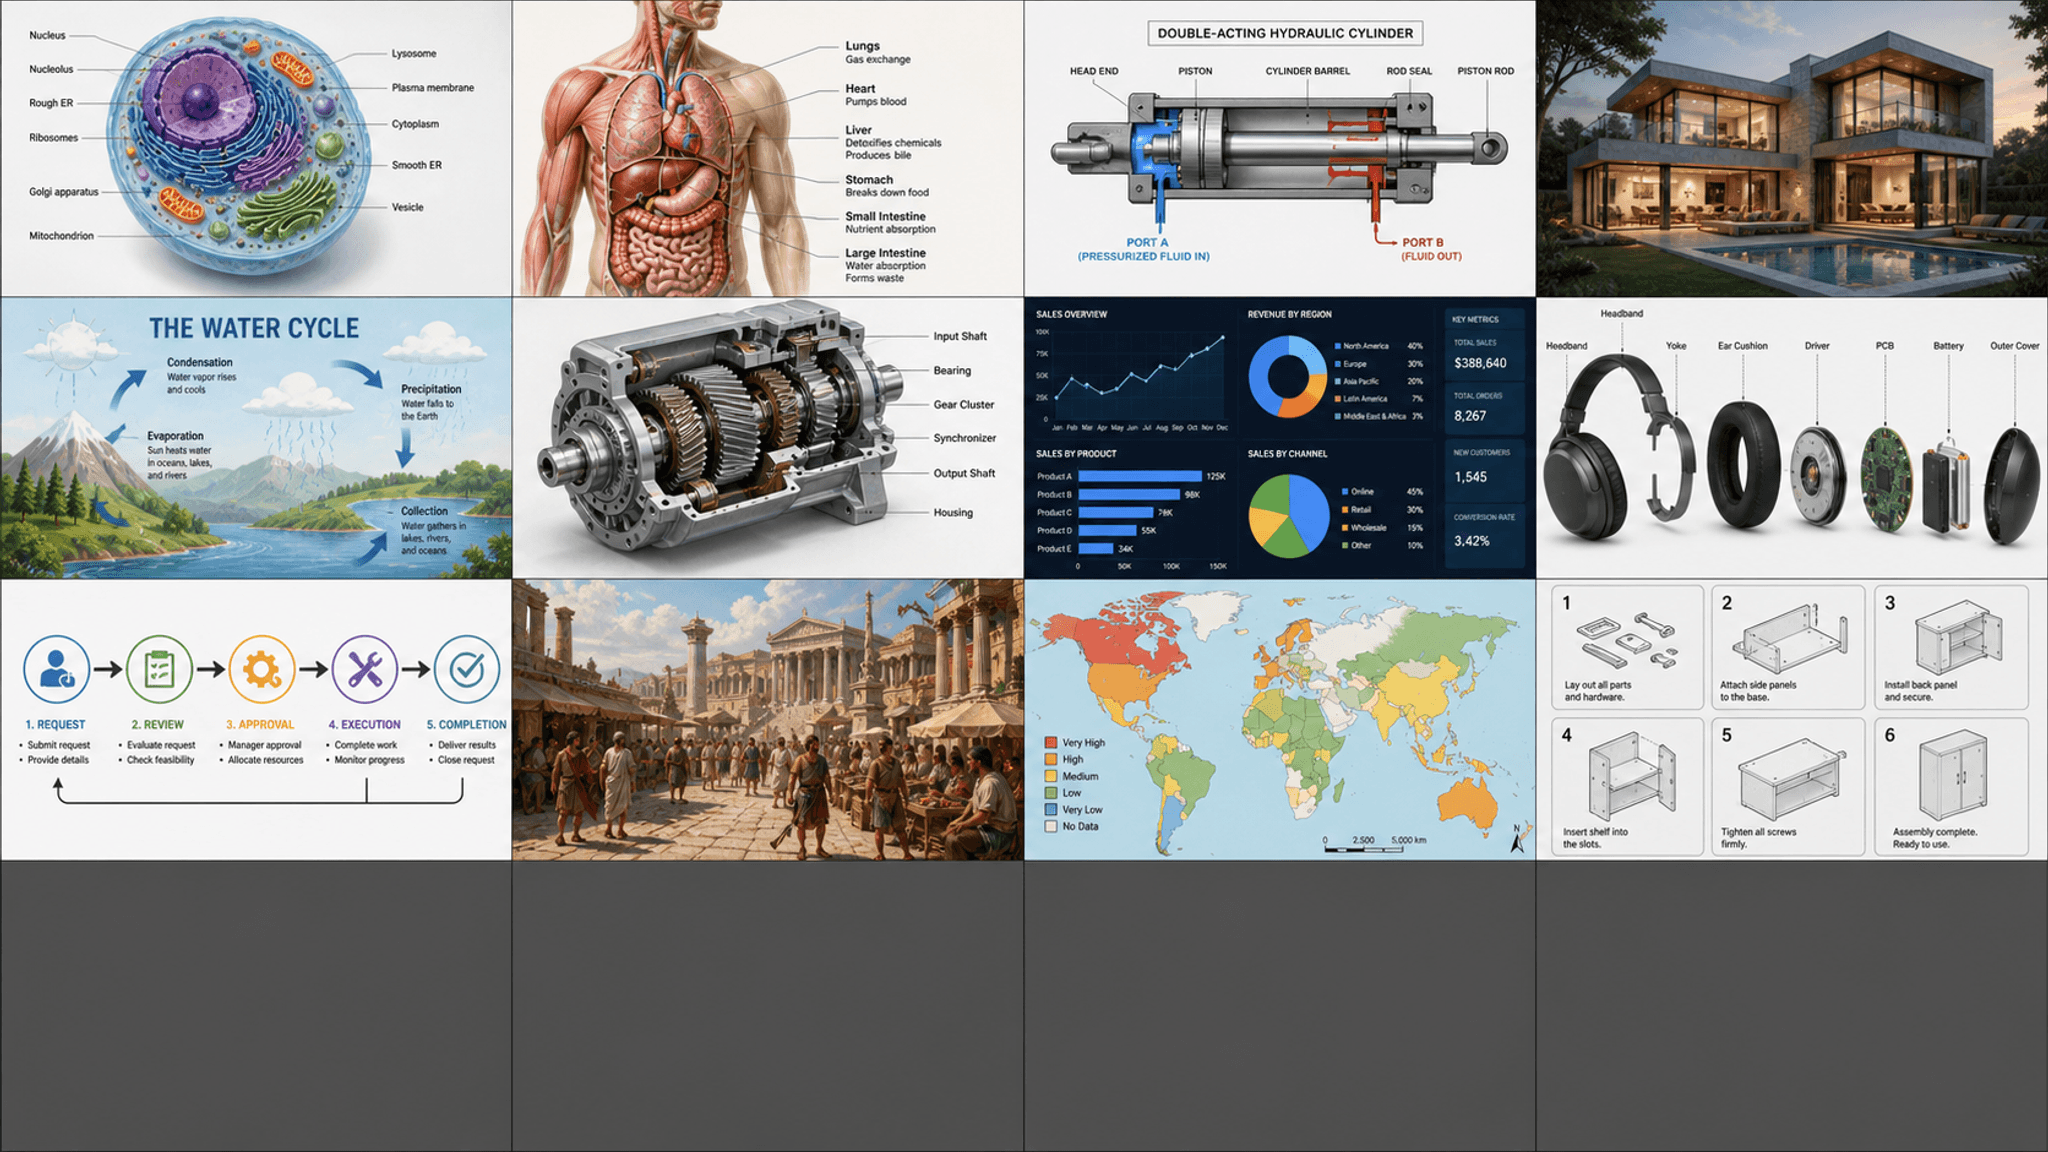
Task: Click the red Very High legend swatch
Action: tap(1051, 743)
